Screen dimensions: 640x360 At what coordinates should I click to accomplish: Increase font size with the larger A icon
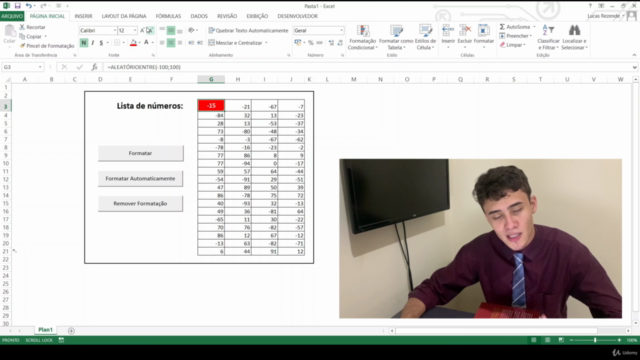(142, 31)
